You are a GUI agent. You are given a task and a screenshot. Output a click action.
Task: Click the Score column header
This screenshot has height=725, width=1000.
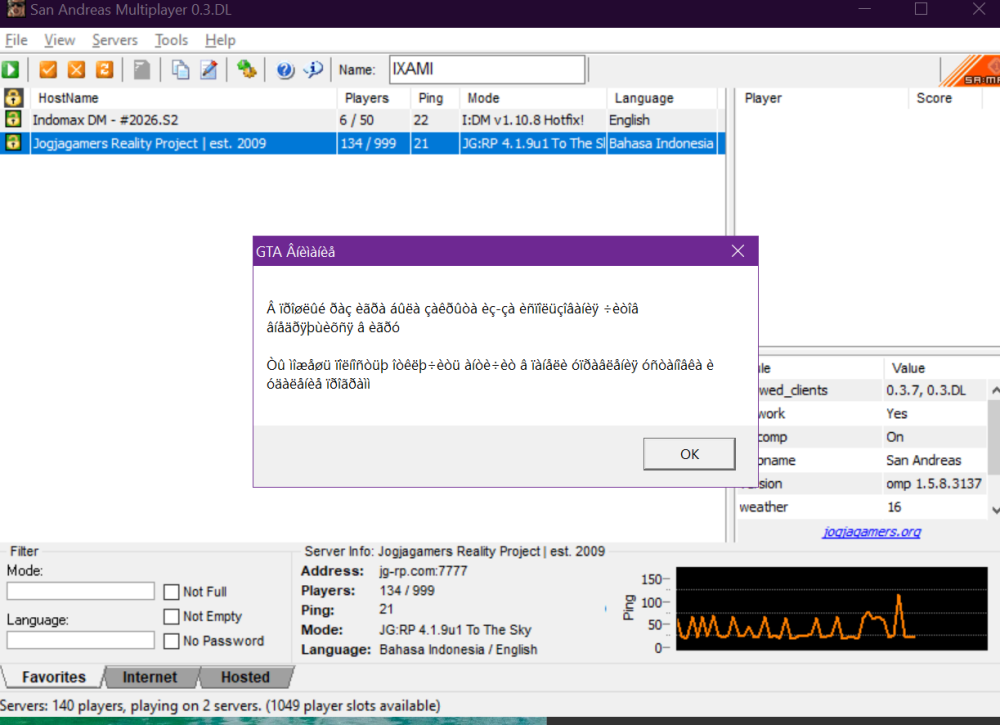(945, 98)
